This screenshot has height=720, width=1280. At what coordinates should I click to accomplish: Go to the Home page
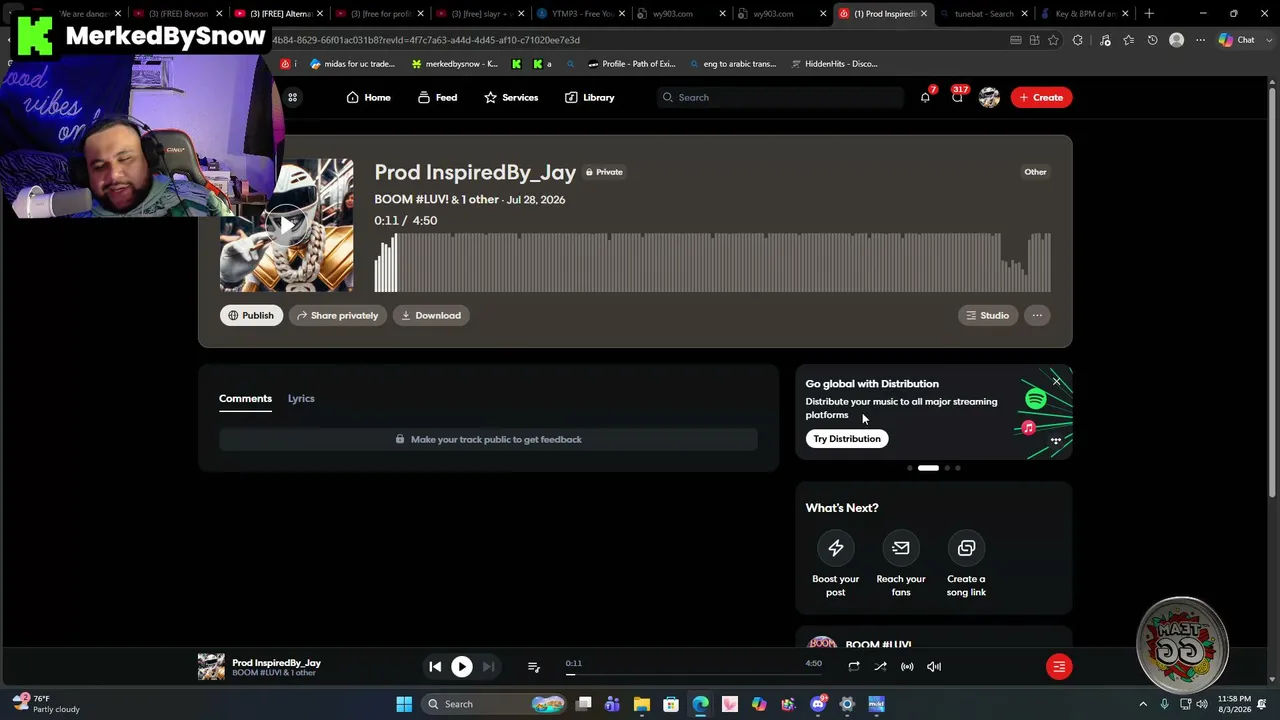(x=368, y=97)
